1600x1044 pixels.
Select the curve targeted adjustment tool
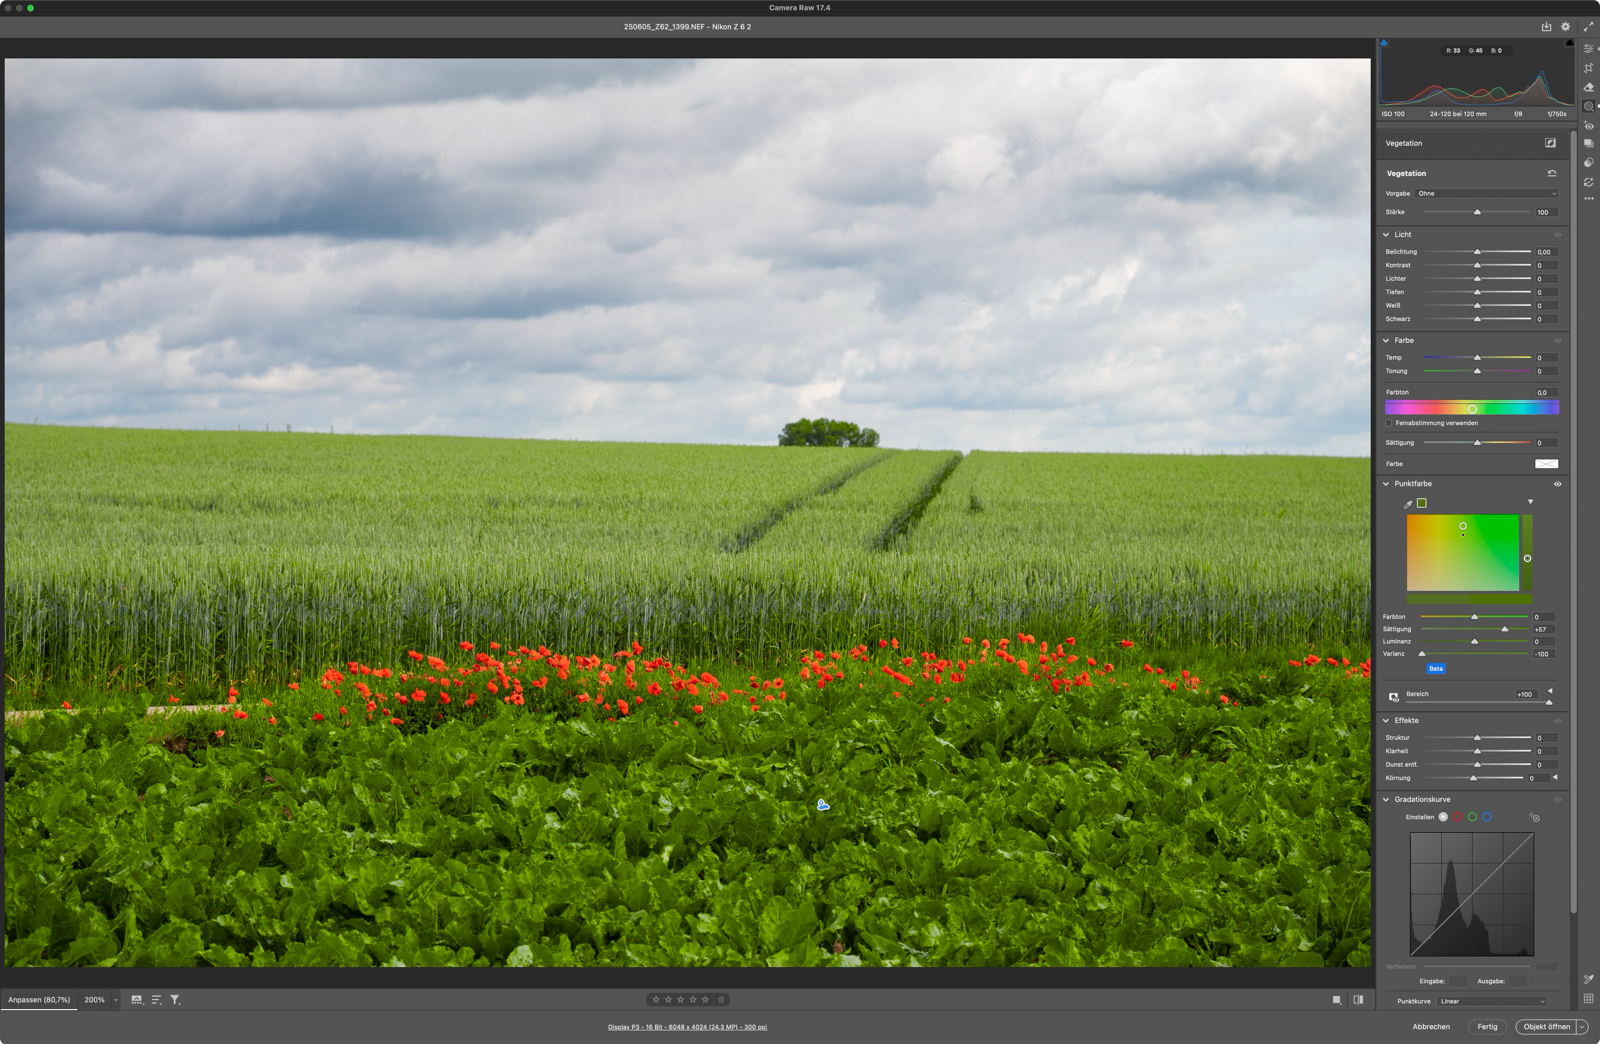(x=1534, y=818)
